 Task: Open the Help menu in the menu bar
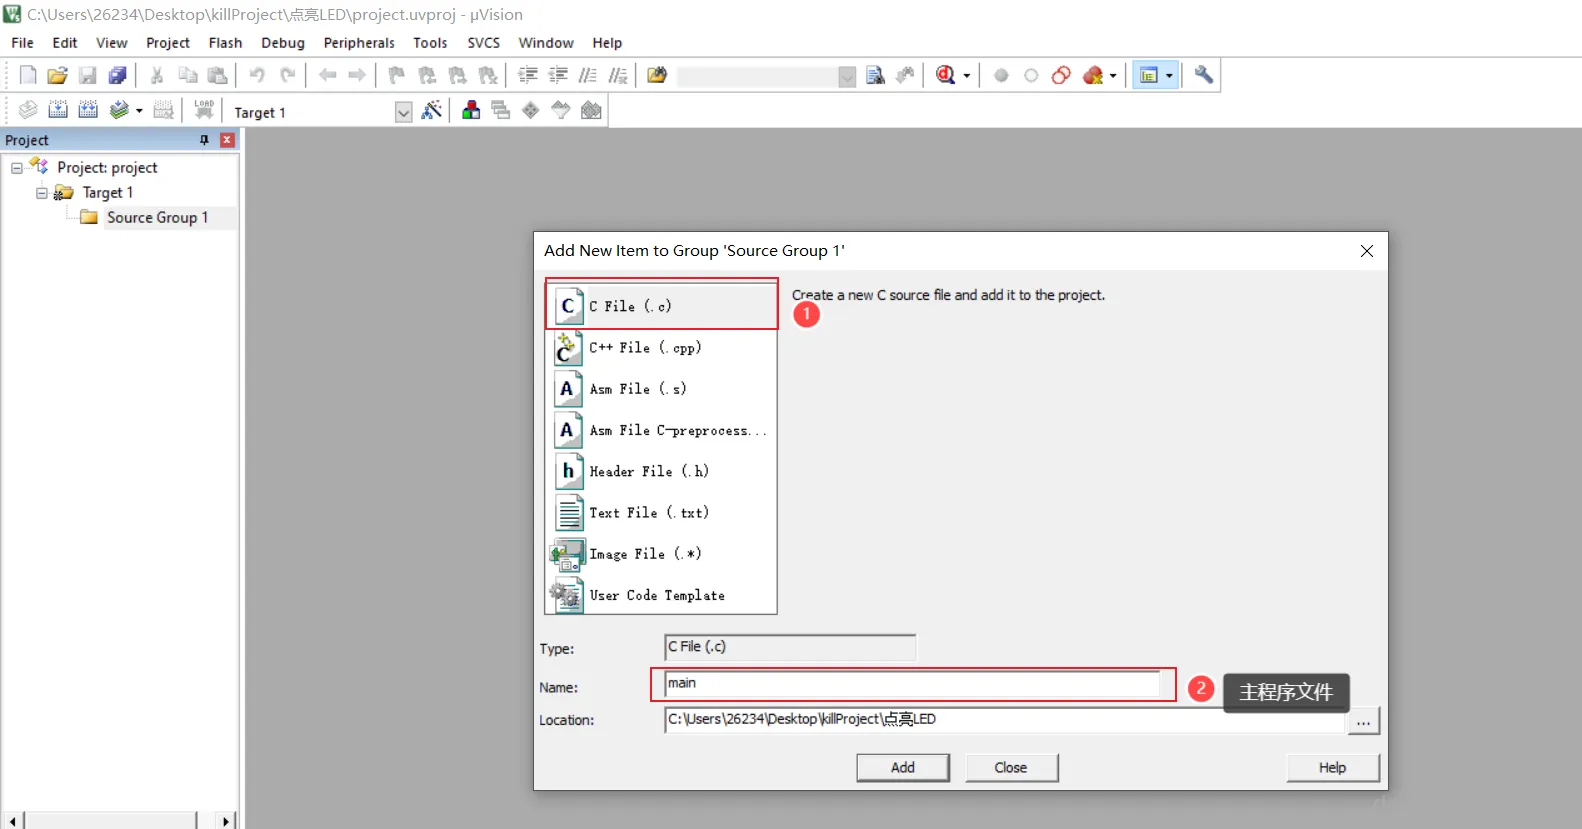click(607, 43)
